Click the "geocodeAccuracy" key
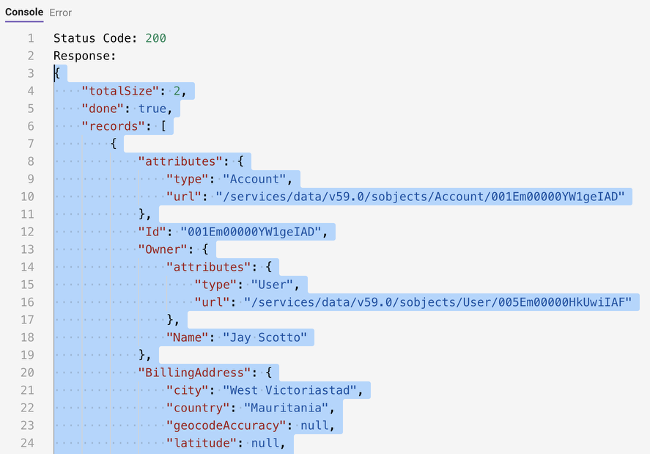Screen dimensions: 650x454 coord(226,425)
